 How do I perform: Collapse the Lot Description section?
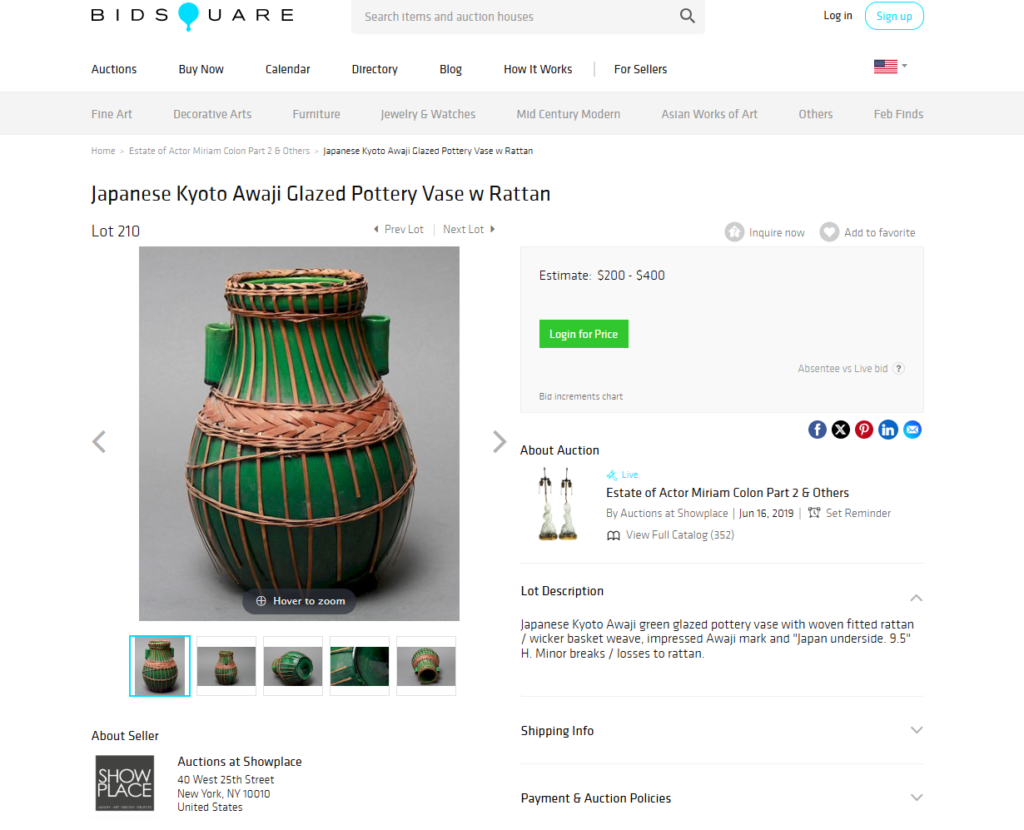(x=916, y=597)
